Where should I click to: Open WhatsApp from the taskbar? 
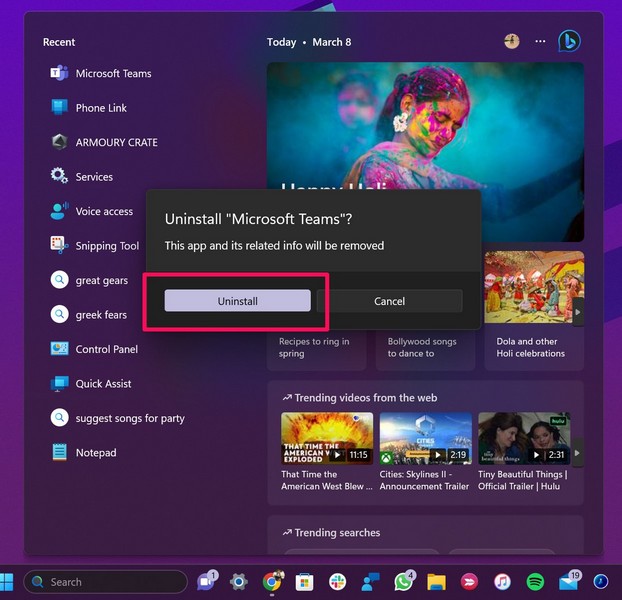[403, 581]
